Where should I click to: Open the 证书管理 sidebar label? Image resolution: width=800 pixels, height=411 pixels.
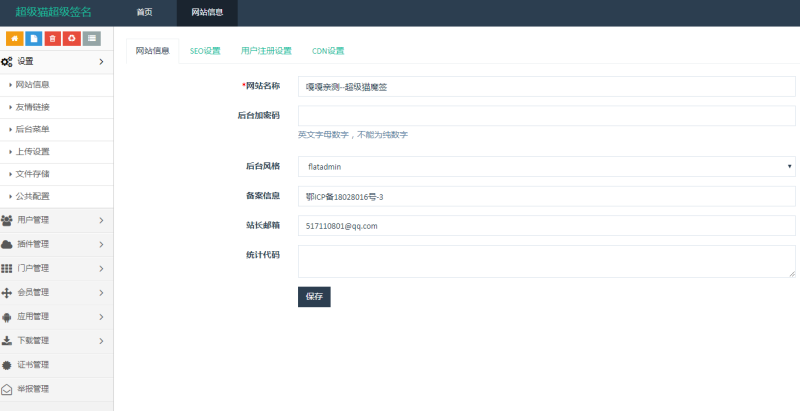pyautogui.click(x=33, y=365)
